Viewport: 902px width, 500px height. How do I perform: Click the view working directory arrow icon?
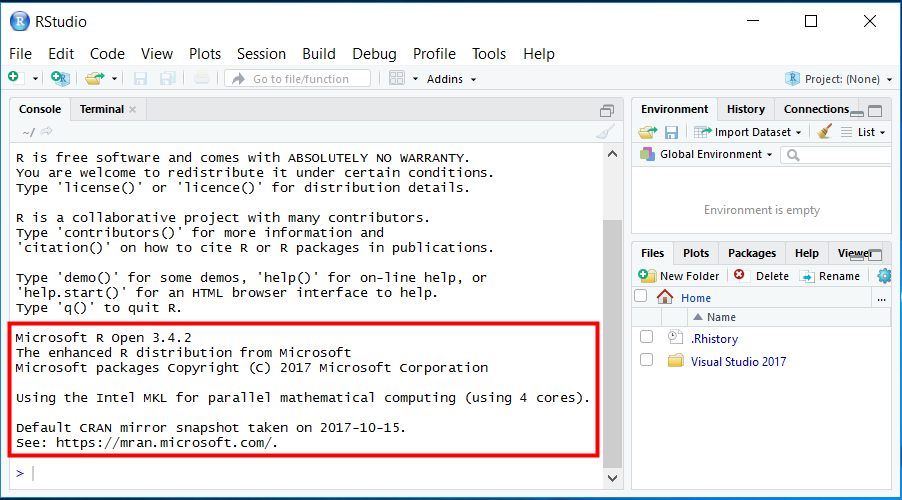(47, 132)
